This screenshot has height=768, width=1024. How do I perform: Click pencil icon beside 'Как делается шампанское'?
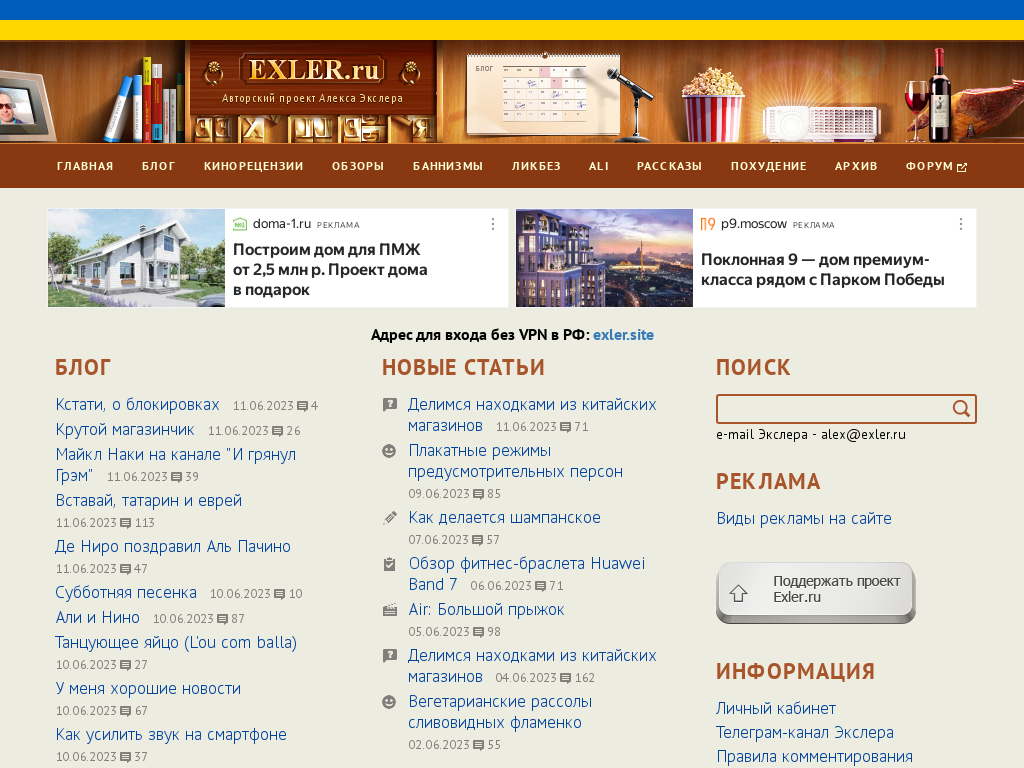click(x=389, y=518)
